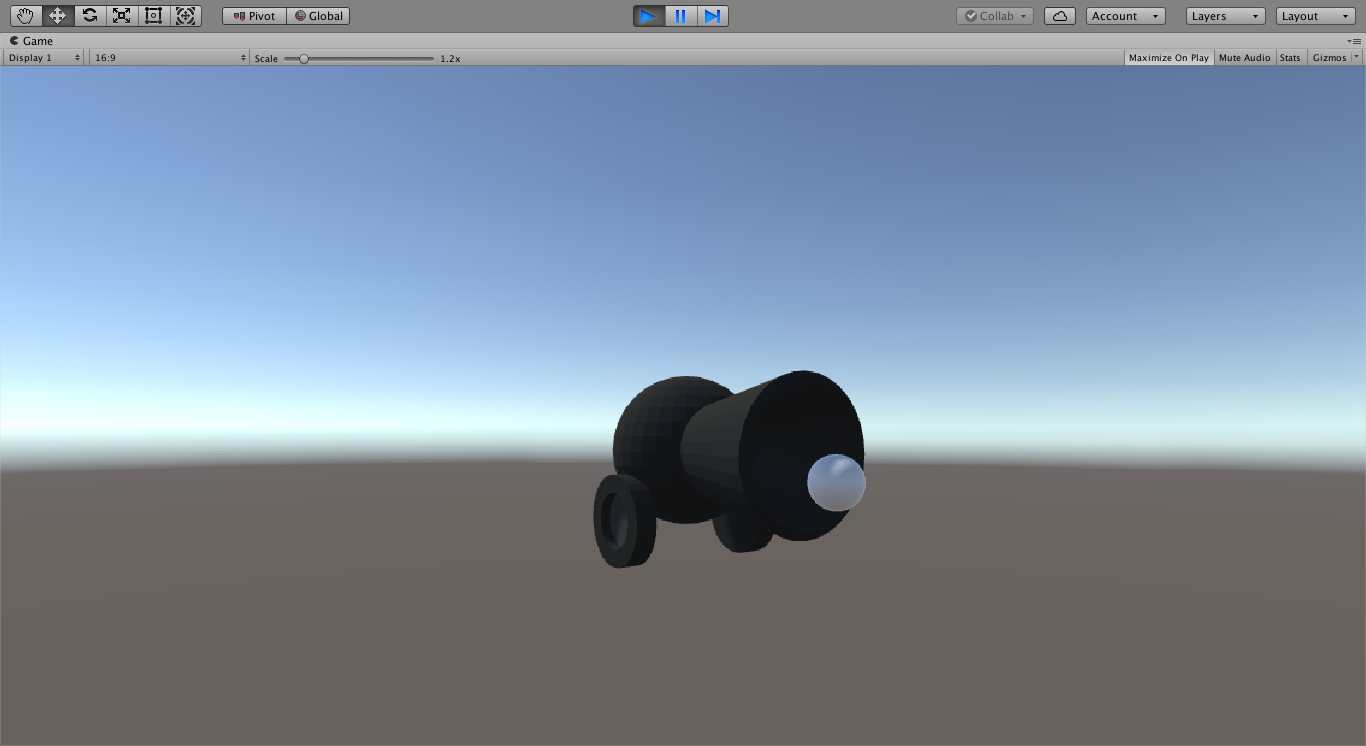Select the Rect Transform tool
The height and width of the screenshot is (746, 1366).
153,16
